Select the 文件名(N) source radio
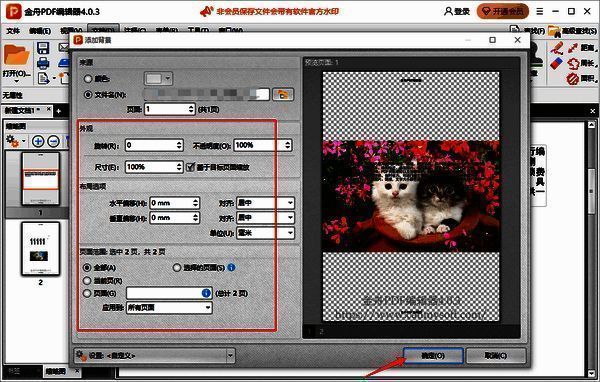Screen dimensions: 600x382 point(88,95)
